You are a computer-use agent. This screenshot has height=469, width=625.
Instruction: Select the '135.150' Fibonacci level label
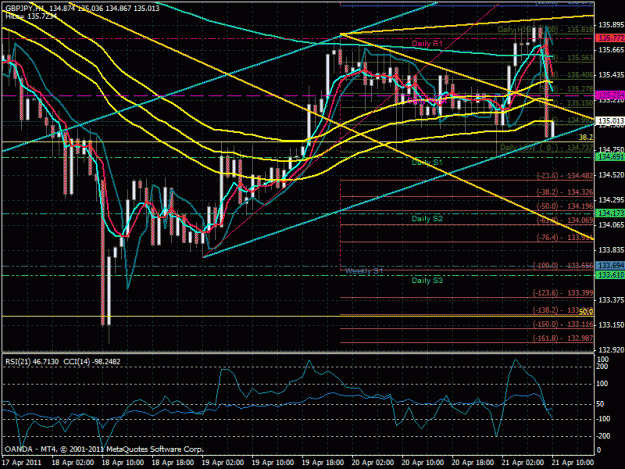click(x=580, y=103)
